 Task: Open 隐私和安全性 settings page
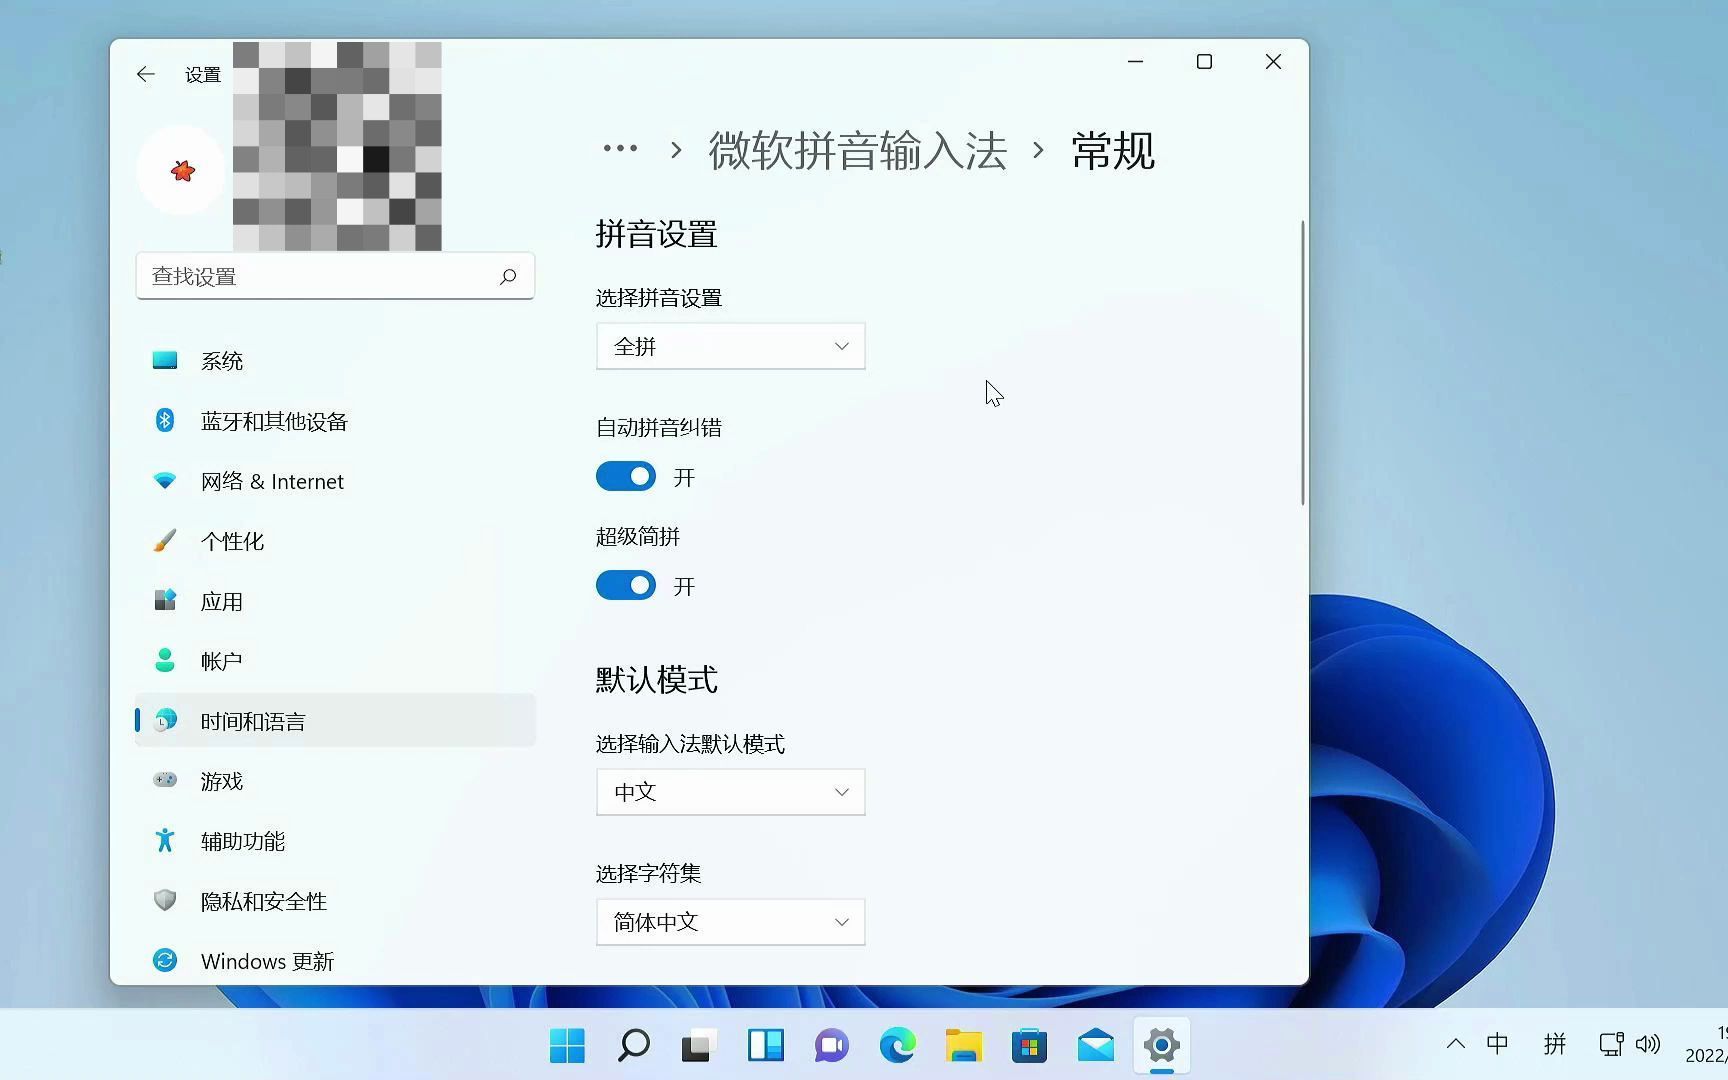[x=335, y=901]
